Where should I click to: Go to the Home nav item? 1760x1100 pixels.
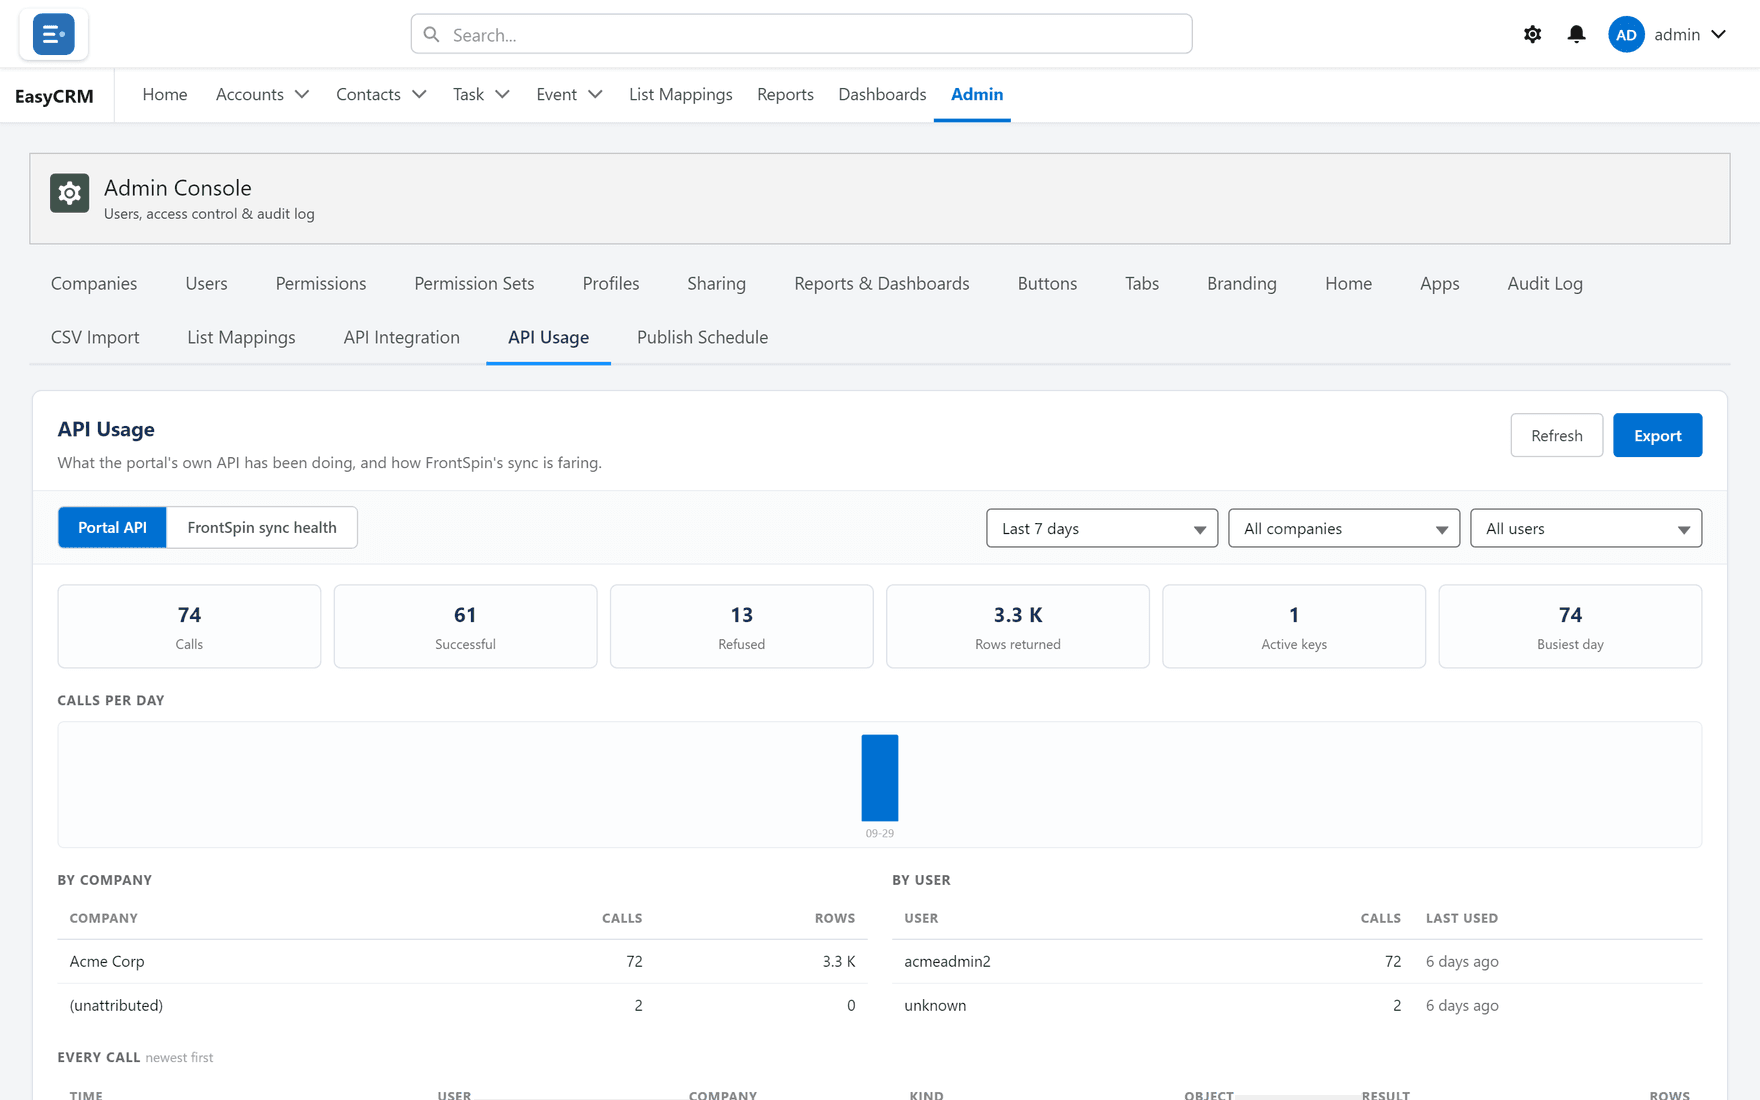[x=165, y=94]
